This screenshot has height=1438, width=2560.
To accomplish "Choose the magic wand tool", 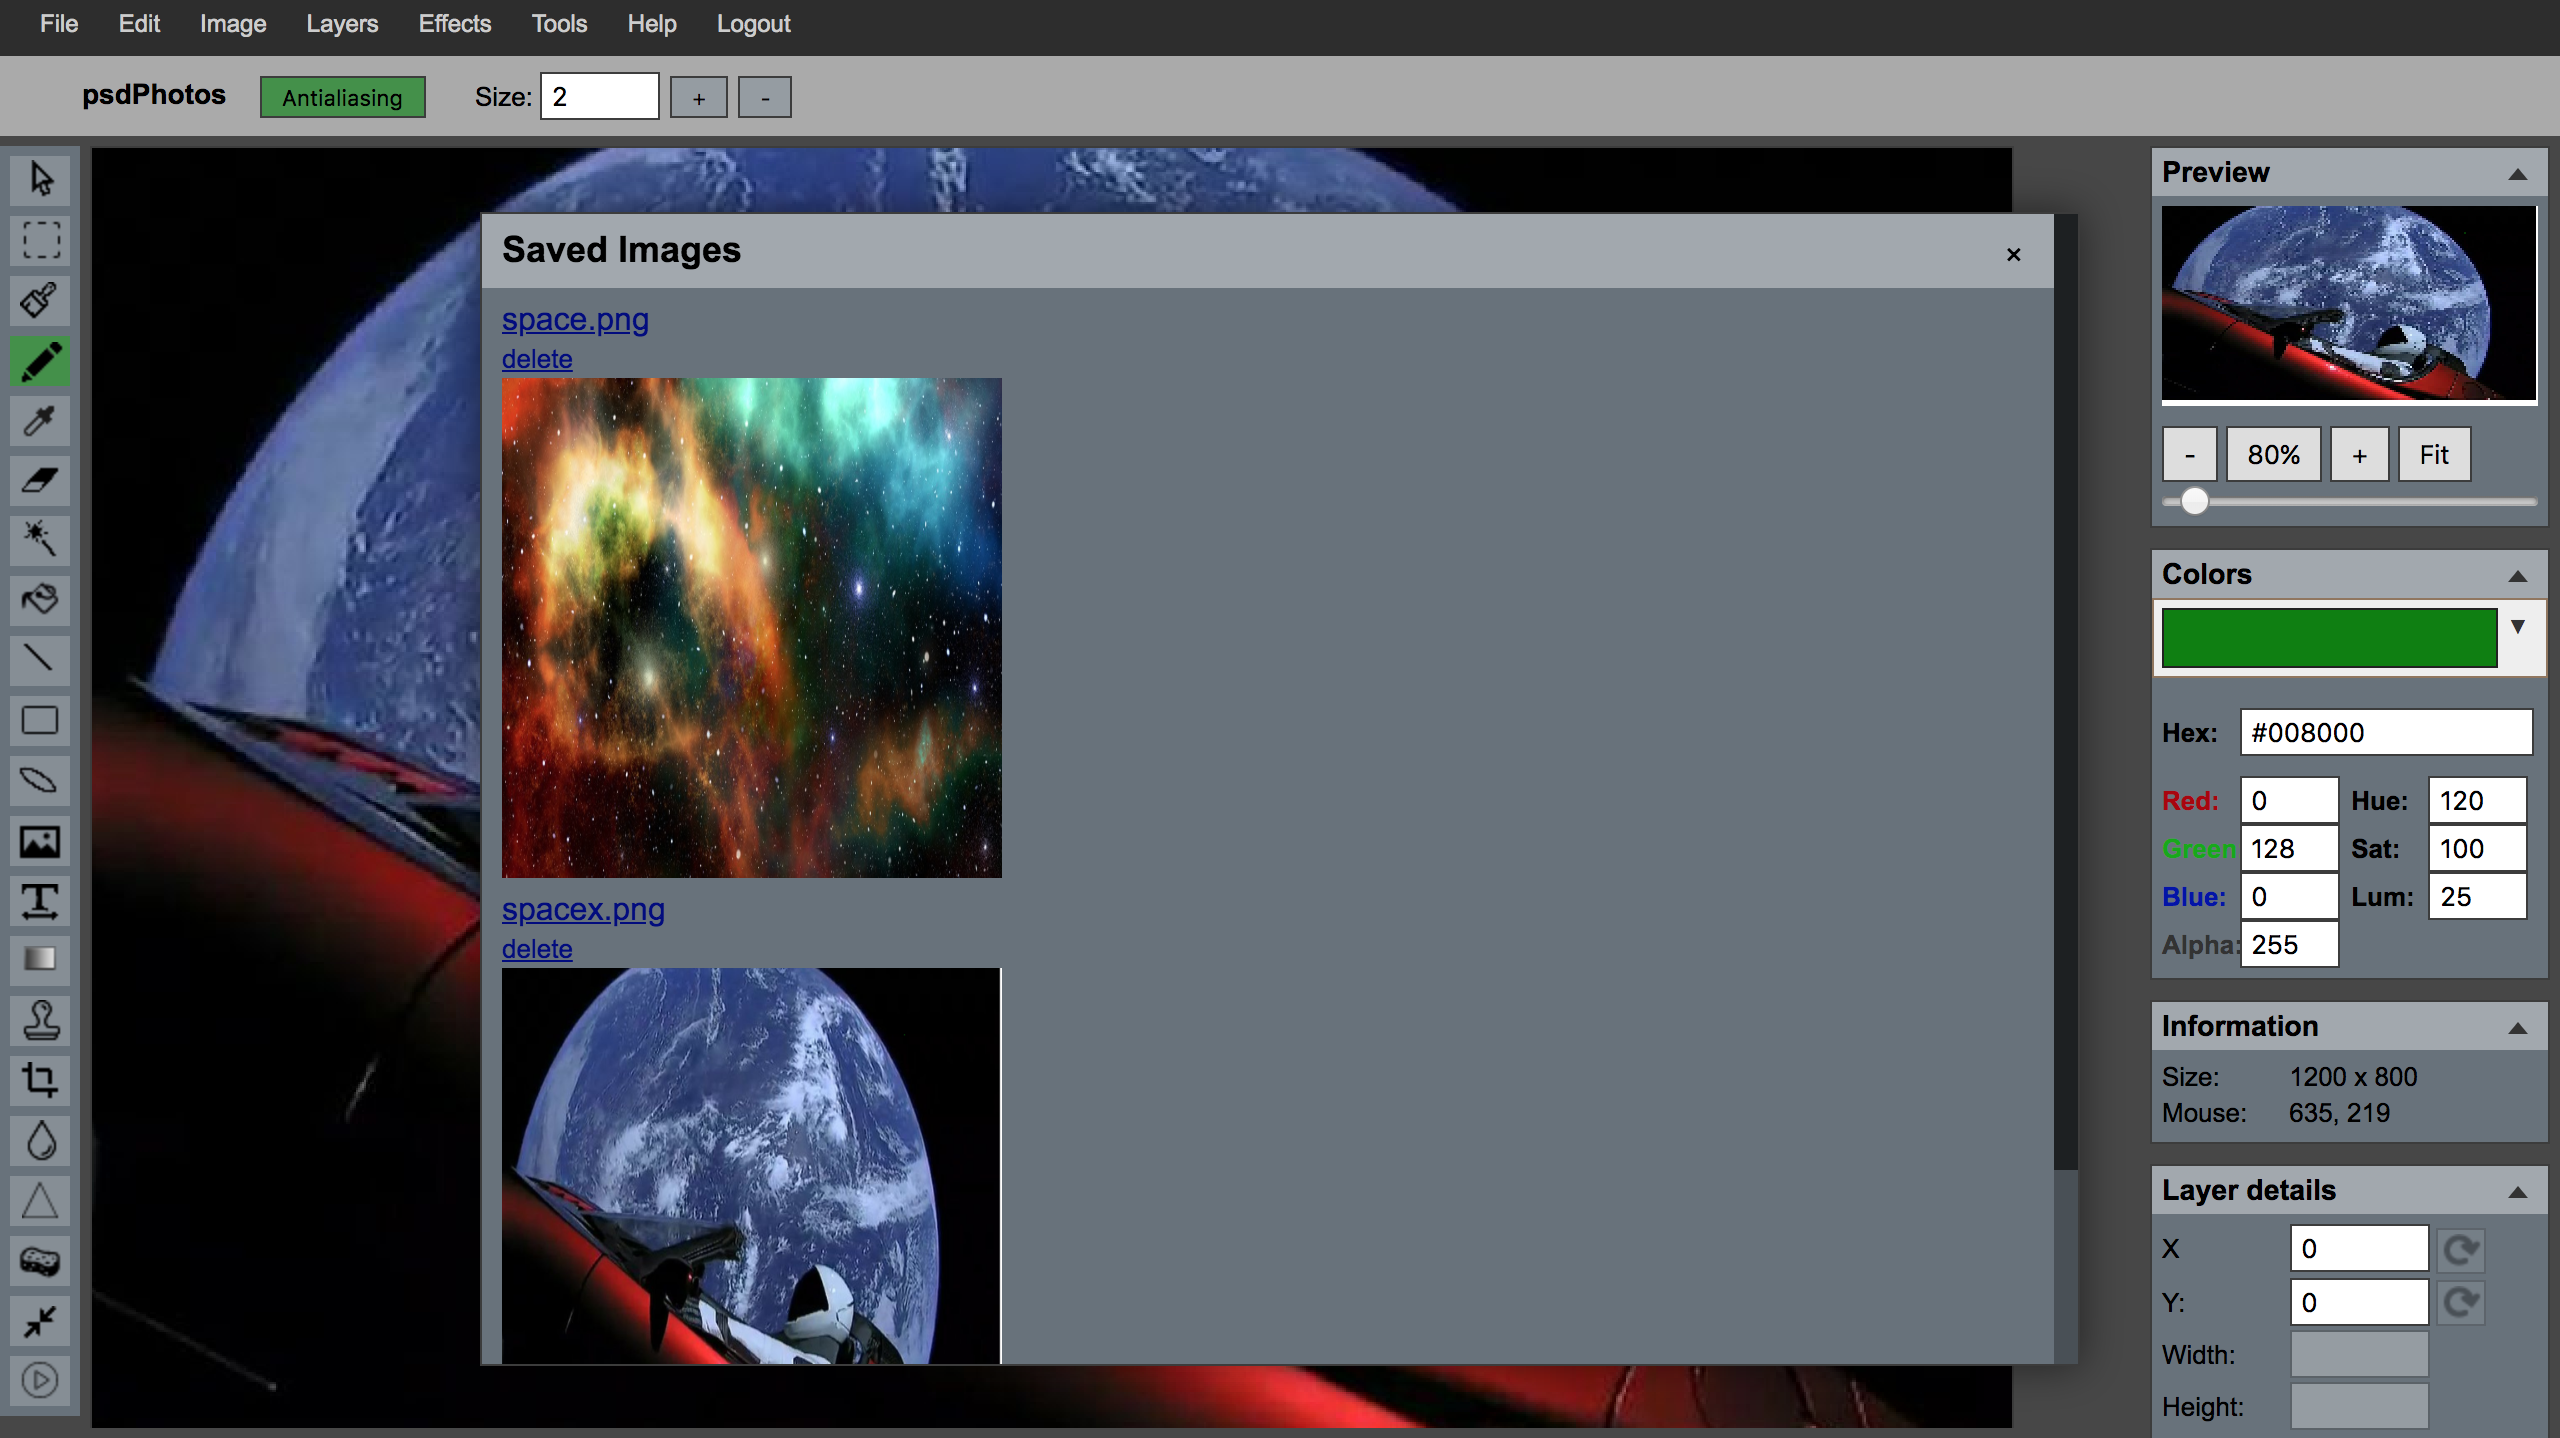I will (40, 539).
